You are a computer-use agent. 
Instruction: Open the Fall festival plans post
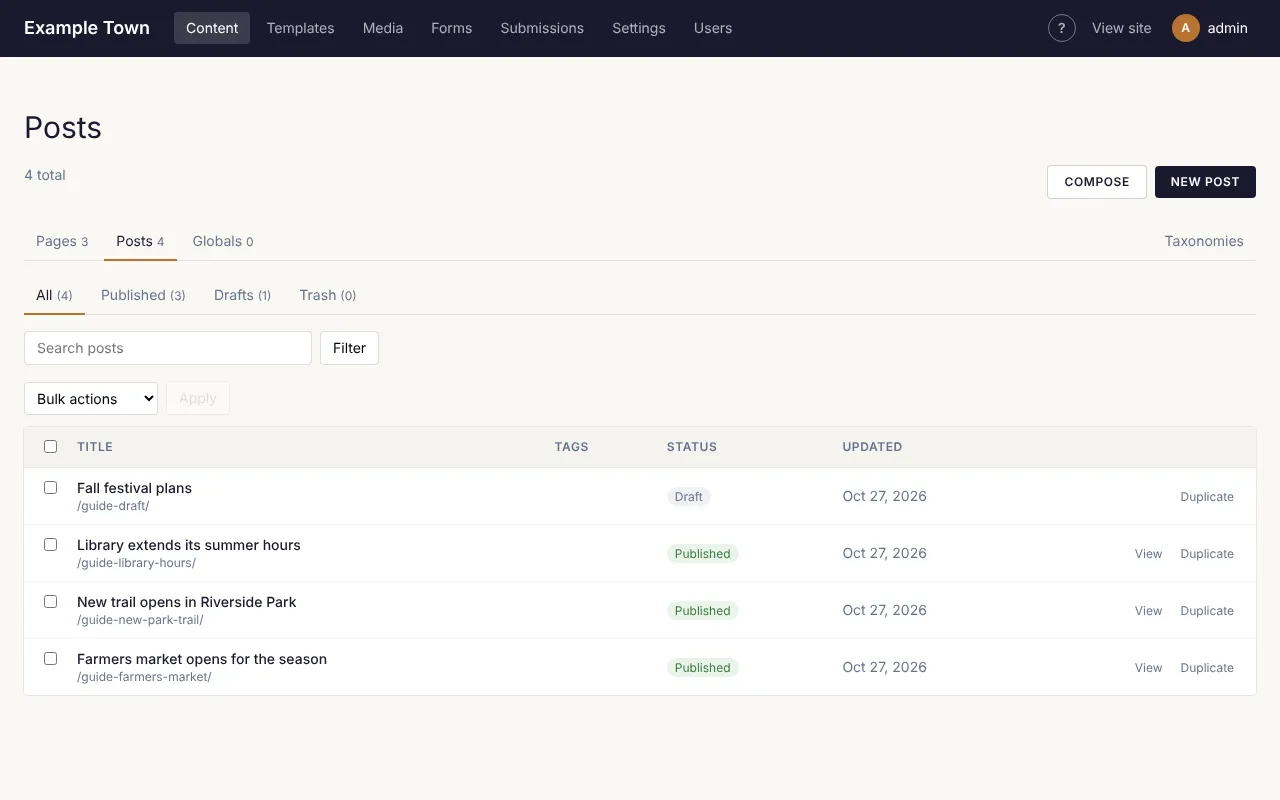(134, 488)
